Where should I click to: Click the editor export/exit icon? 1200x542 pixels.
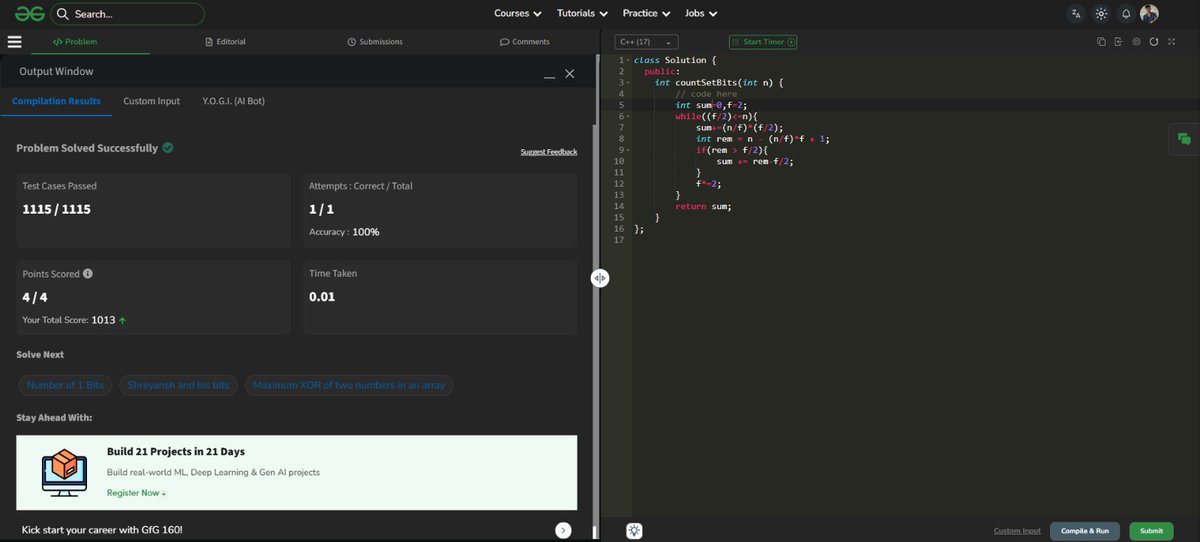pos(1119,42)
